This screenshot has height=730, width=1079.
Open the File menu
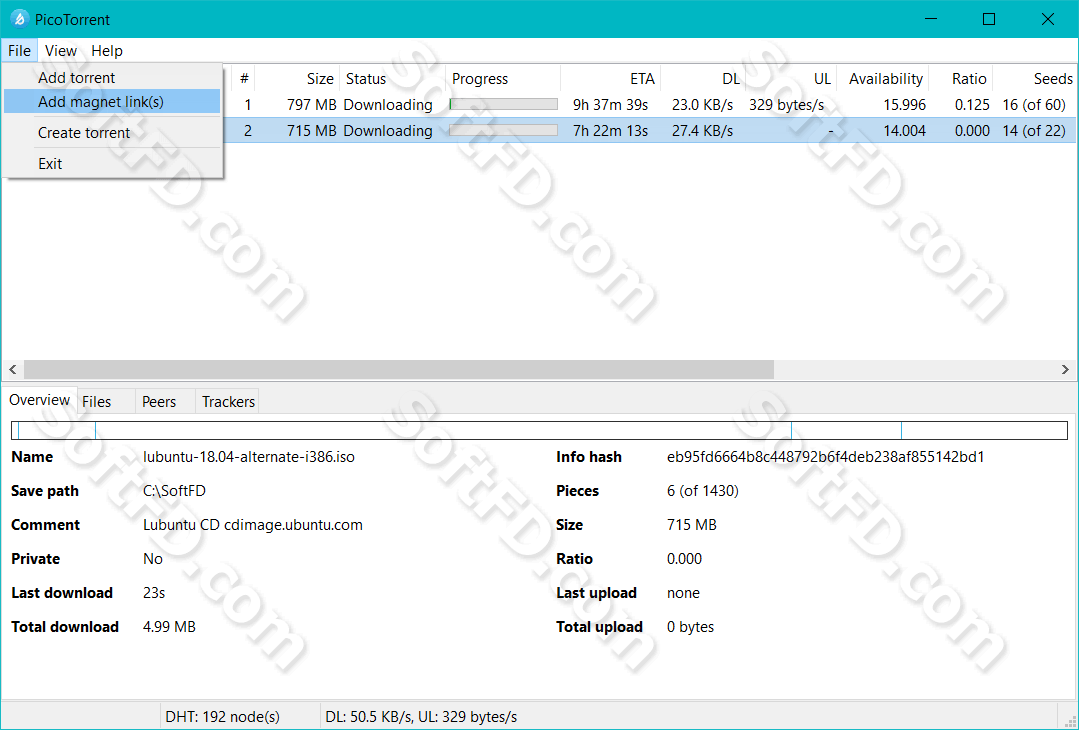click(x=19, y=51)
